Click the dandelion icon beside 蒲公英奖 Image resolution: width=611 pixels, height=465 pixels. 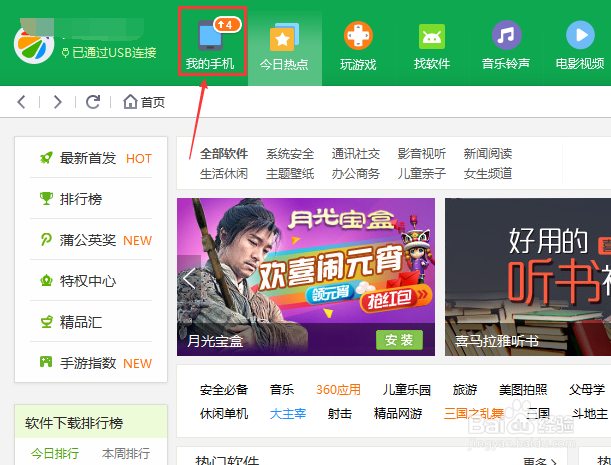pos(46,240)
